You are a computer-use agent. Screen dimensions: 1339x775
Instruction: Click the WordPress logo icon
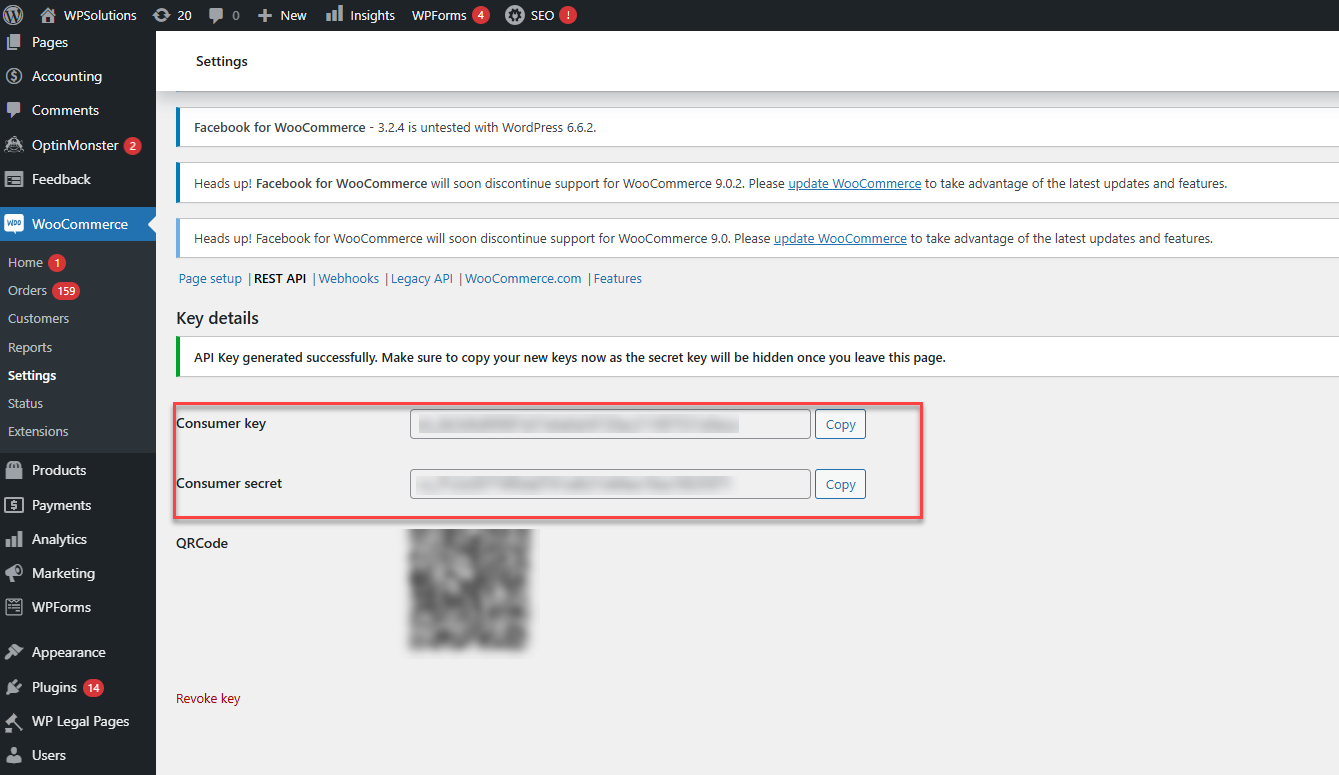click(x=14, y=15)
